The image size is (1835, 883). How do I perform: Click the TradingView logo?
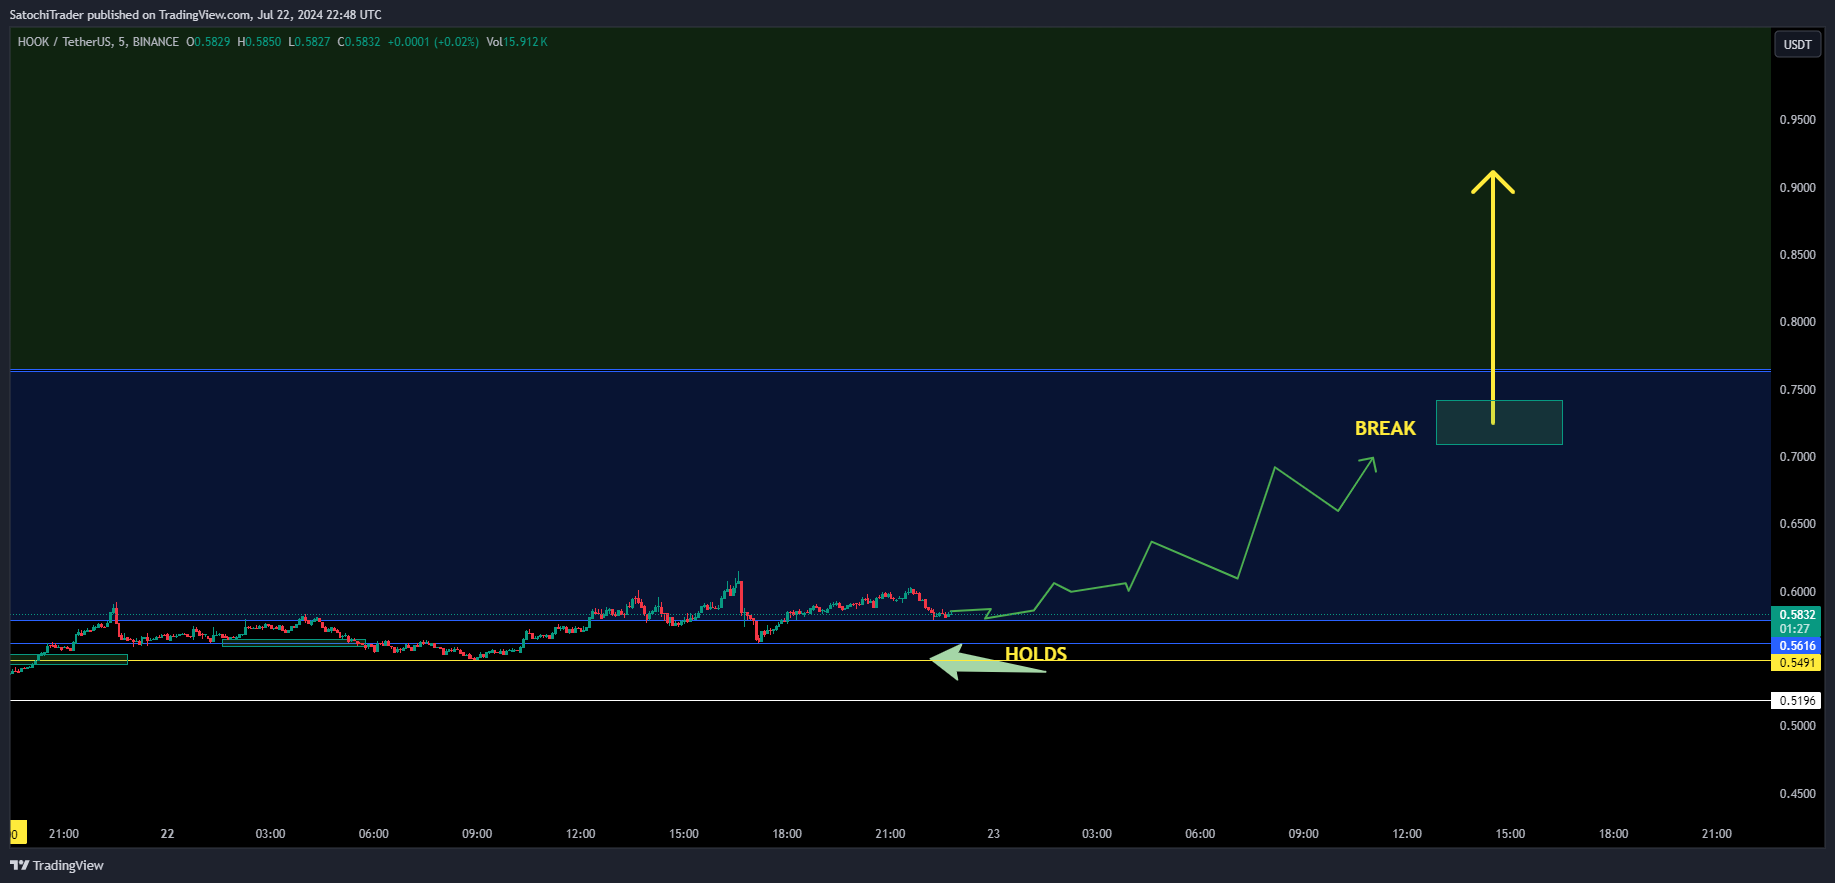tap(57, 865)
